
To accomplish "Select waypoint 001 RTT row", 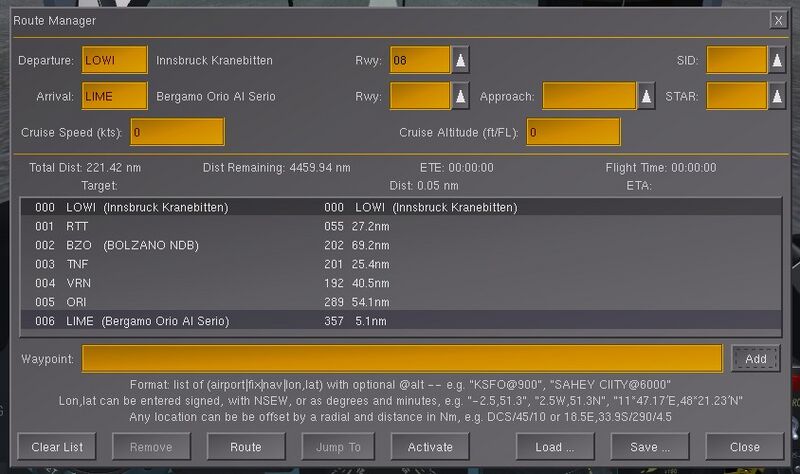I will tap(401, 226).
